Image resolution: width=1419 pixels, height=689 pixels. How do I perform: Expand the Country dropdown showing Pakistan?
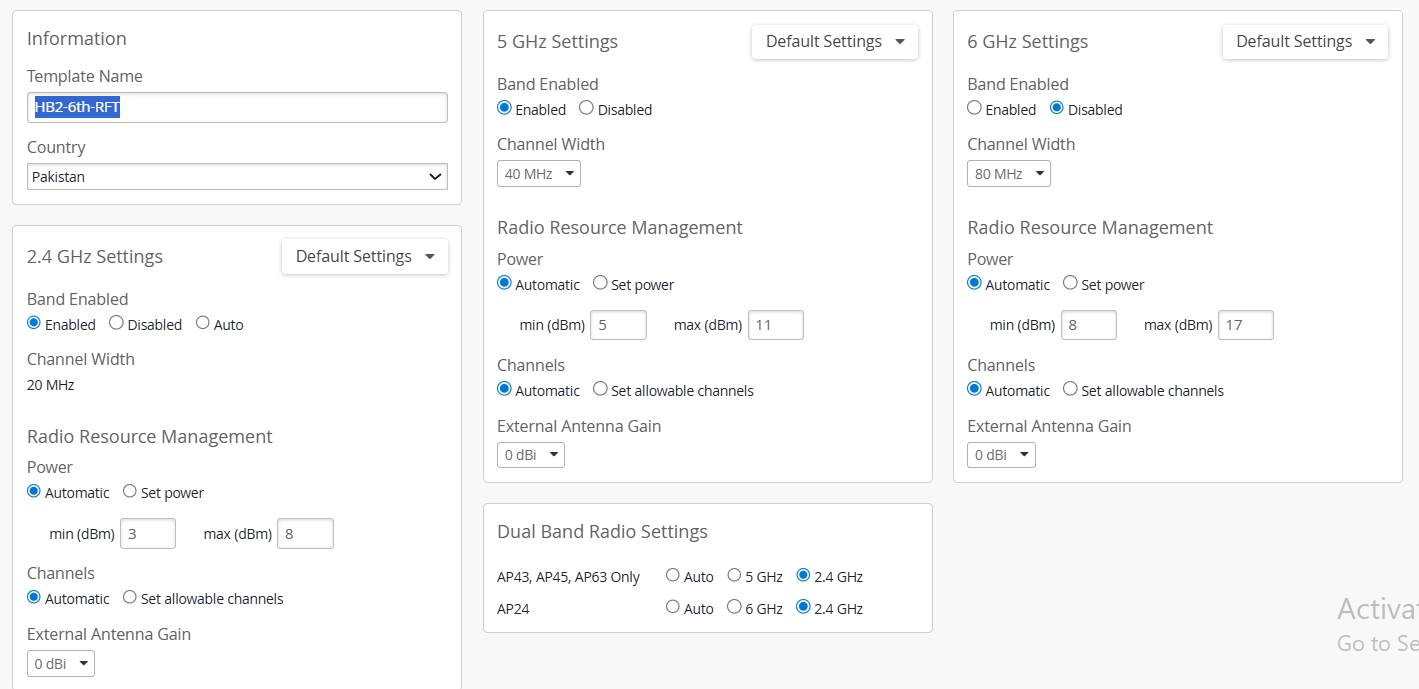pyautogui.click(x=237, y=177)
